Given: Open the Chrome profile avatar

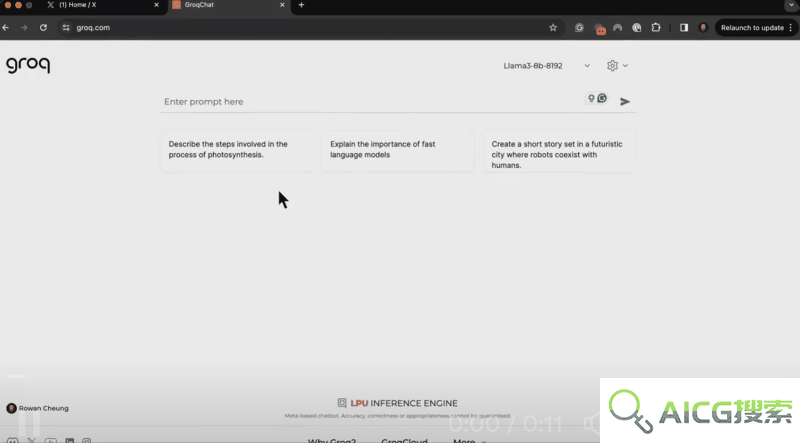Looking at the screenshot, I should tap(703, 28).
